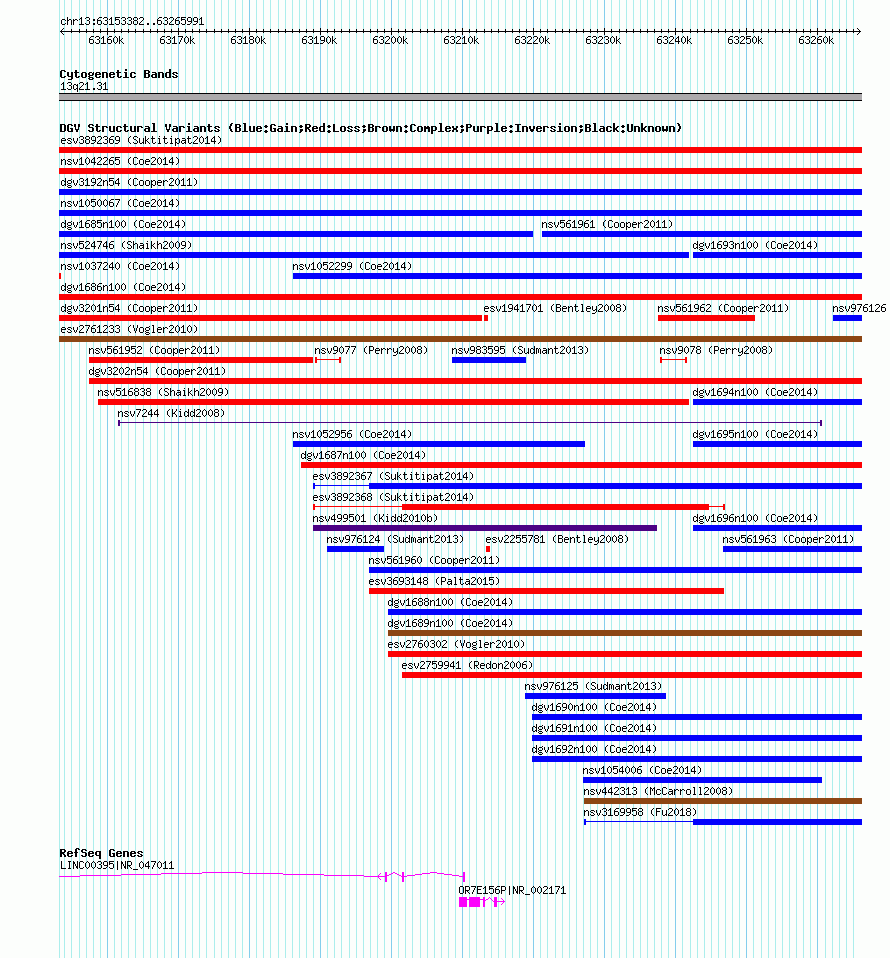Select nsv442313 (McCarroll2008) label
Viewport: 890px width, 958px height.
tap(658, 791)
